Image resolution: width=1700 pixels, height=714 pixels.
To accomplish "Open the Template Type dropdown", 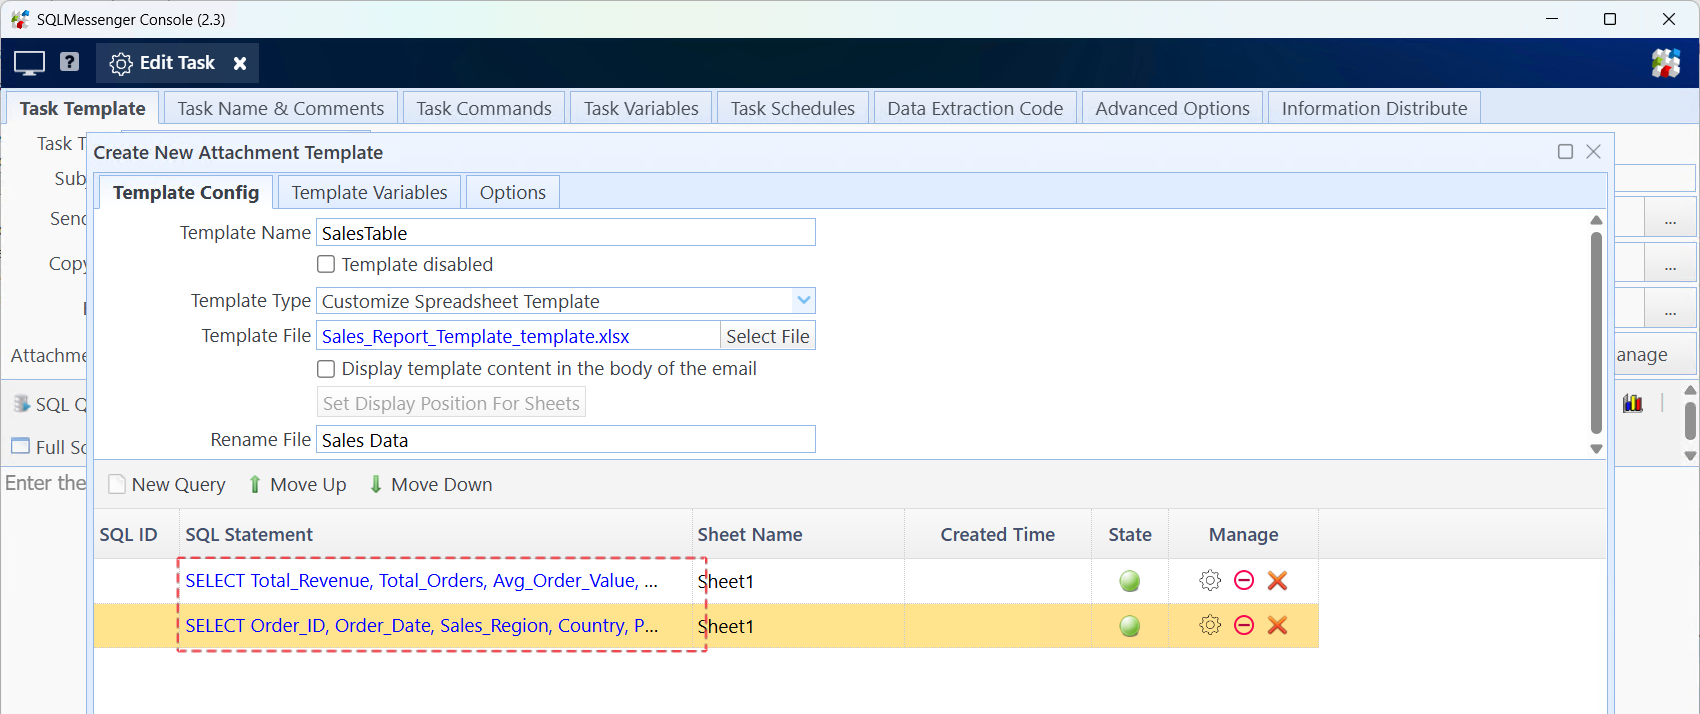I will point(804,300).
